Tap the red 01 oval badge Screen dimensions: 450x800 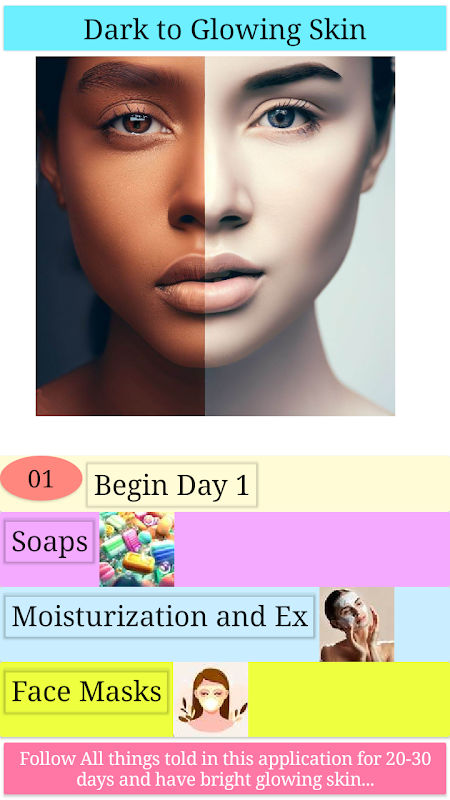pyautogui.click(x=41, y=478)
